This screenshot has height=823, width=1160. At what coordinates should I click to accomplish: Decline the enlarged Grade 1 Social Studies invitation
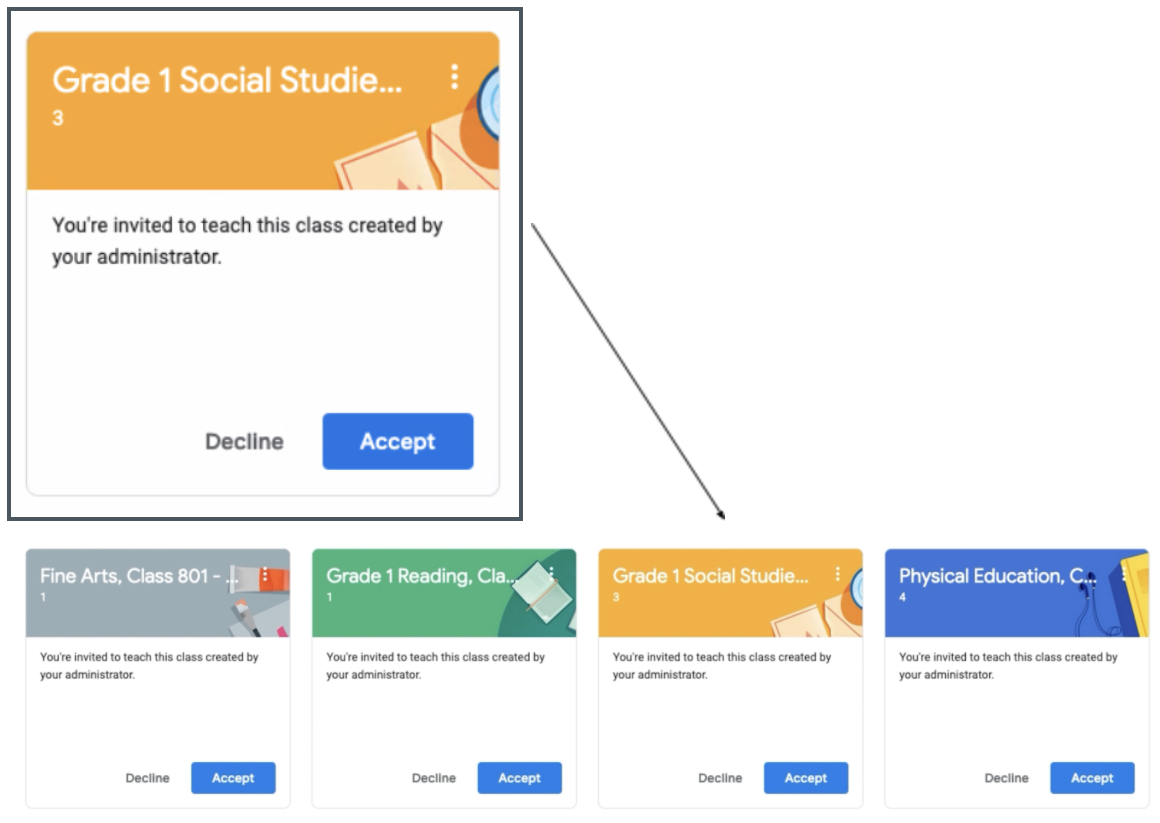coord(245,441)
